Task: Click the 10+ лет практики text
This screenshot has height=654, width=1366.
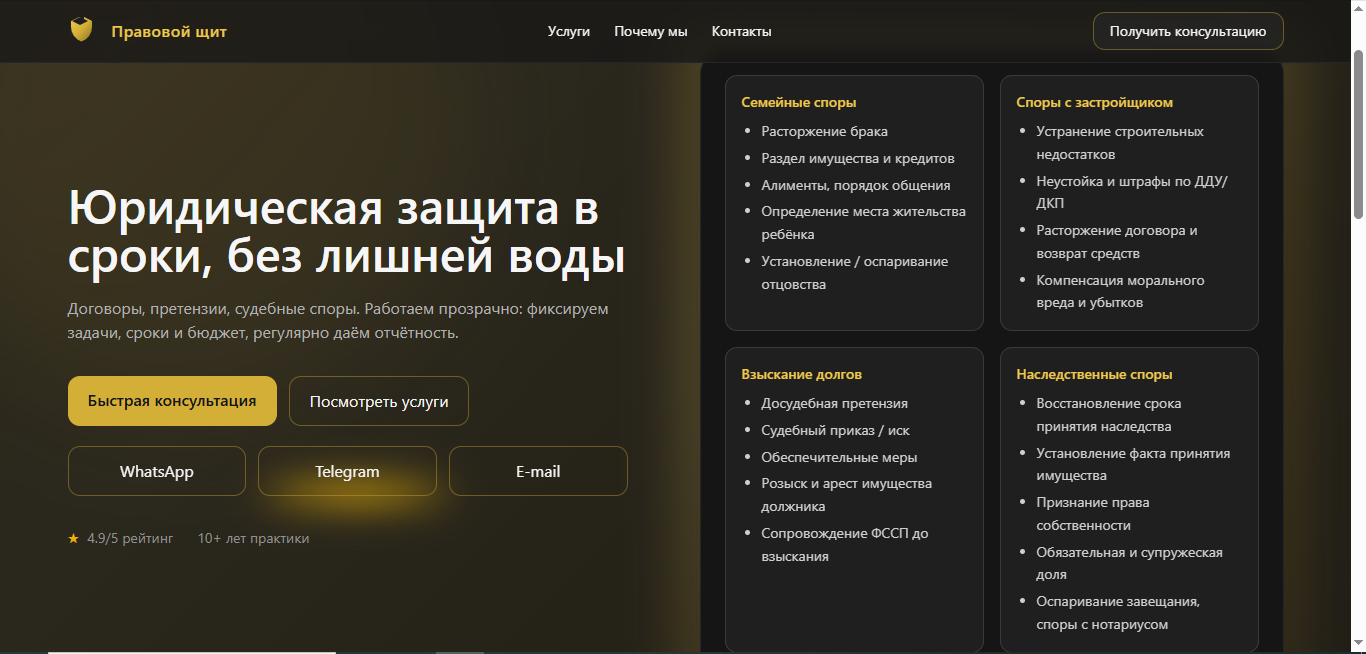Action: coord(254,538)
